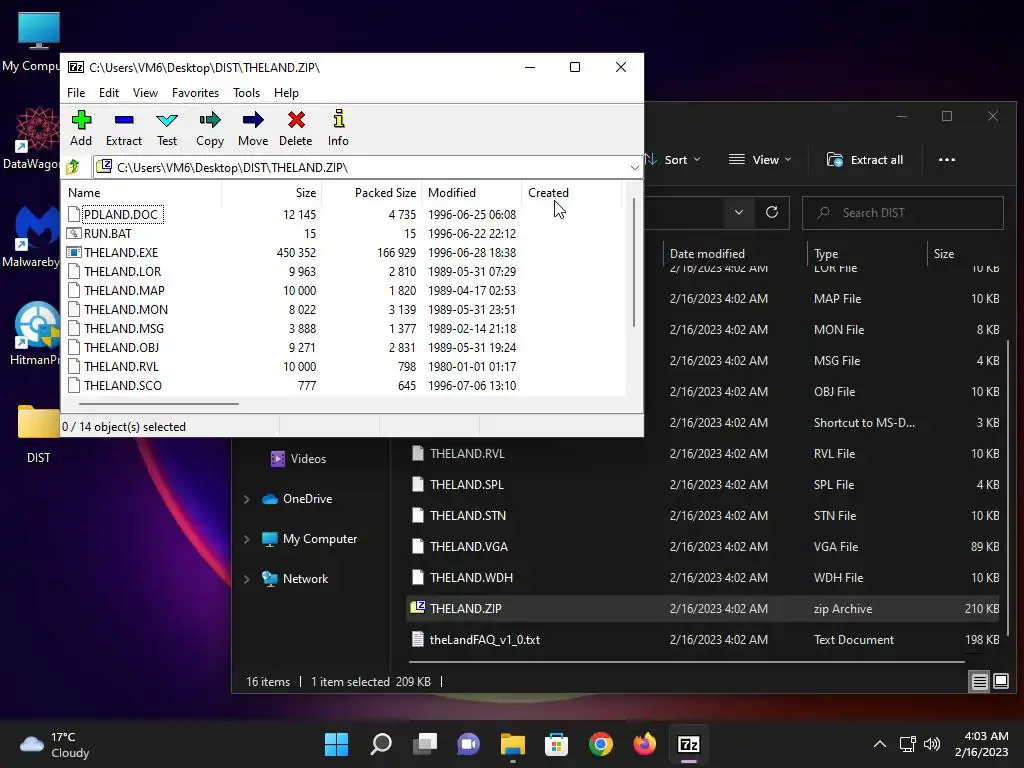The height and width of the screenshot is (768, 1024).
Task: Expand Explorer address bar history dropdown
Action: click(739, 212)
